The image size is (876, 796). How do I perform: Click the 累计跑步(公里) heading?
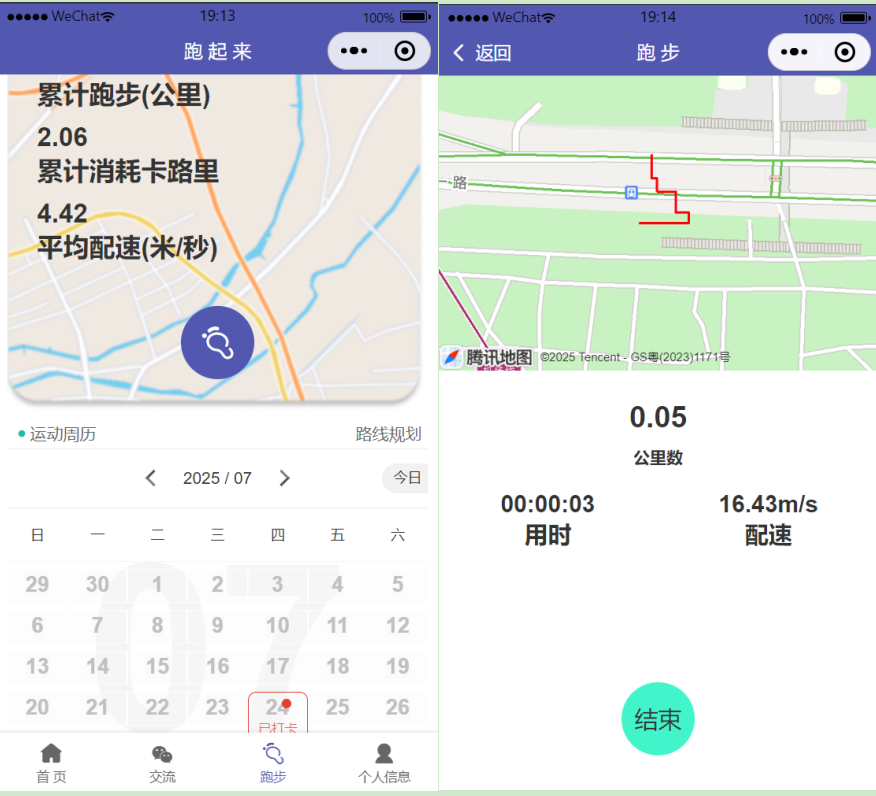tap(123, 95)
